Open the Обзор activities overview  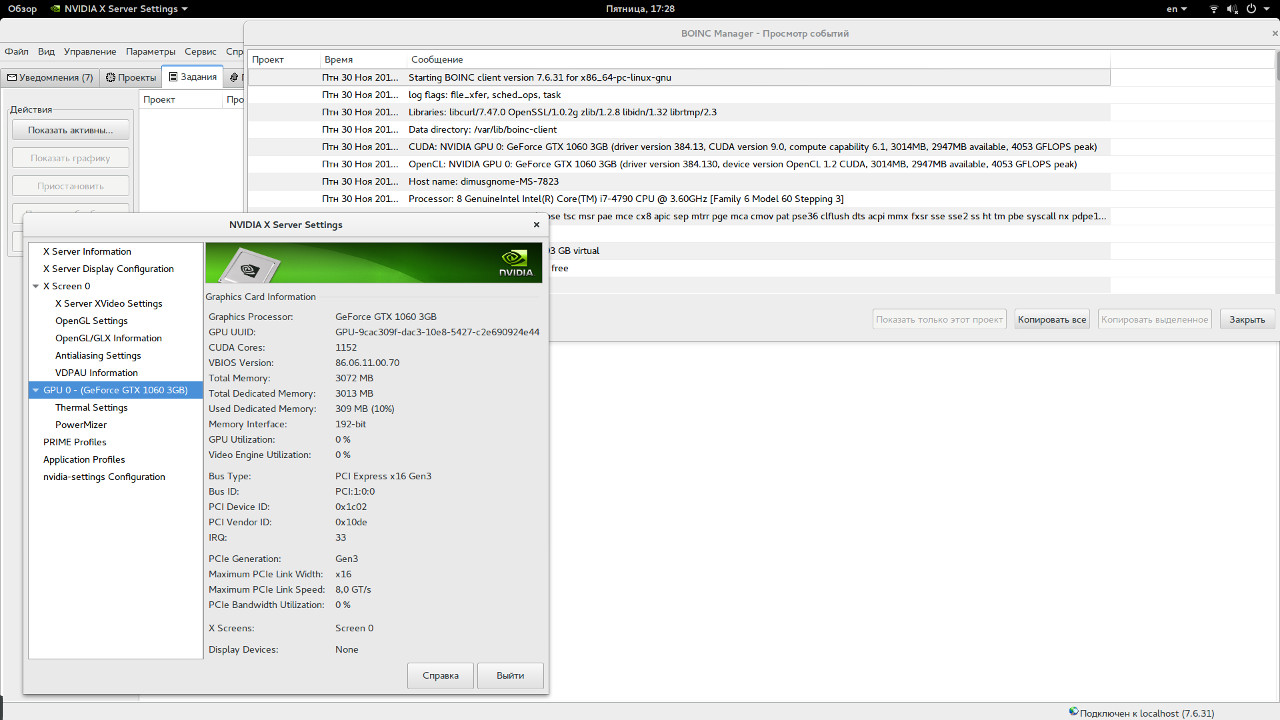coord(22,9)
